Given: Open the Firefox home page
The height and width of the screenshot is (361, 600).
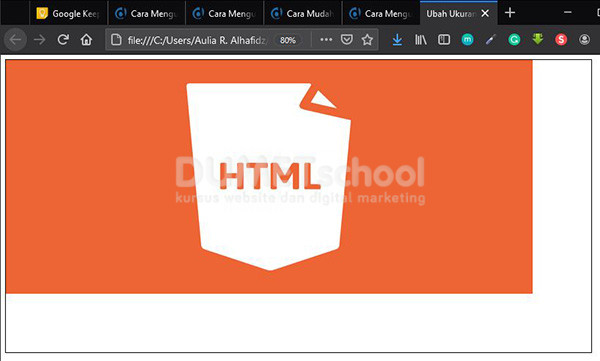Looking at the screenshot, I should tap(86, 39).
